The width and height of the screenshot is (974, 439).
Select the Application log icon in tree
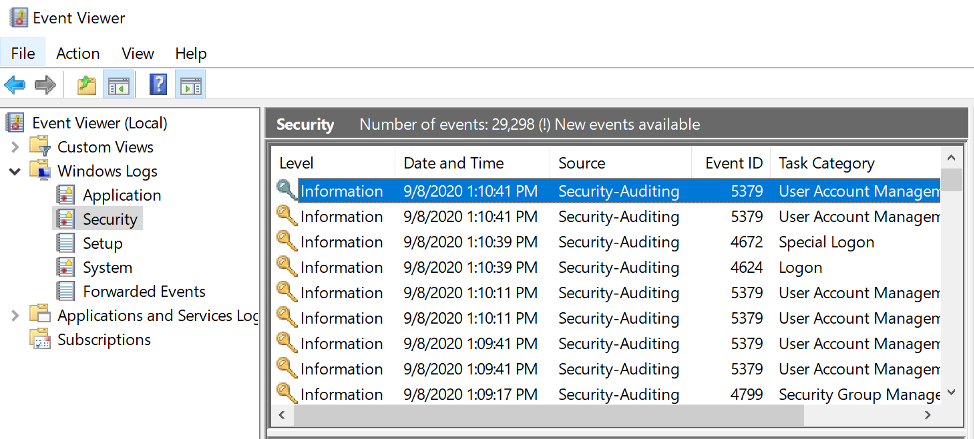[65, 195]
